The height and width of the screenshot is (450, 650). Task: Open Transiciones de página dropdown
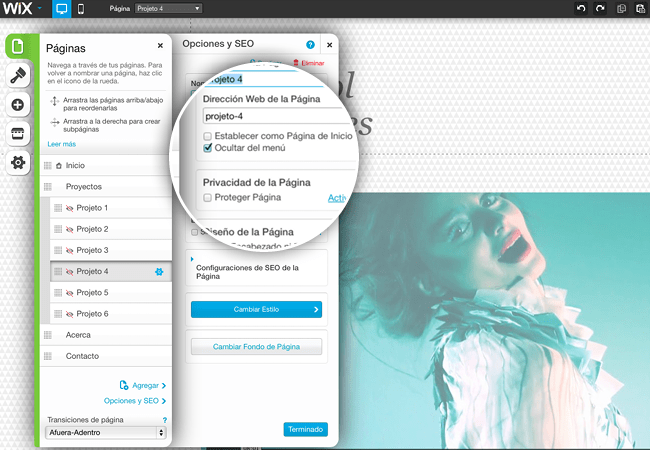tap(105, 433)
